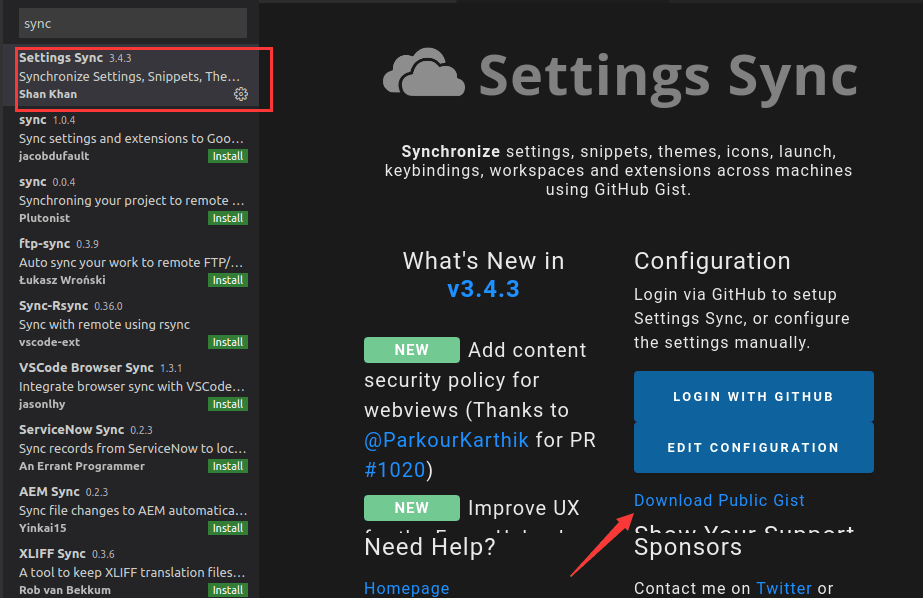This screenshot has height=598, width=923.
Task: Open the v3.4.3 release link
Action: (483, 289)
